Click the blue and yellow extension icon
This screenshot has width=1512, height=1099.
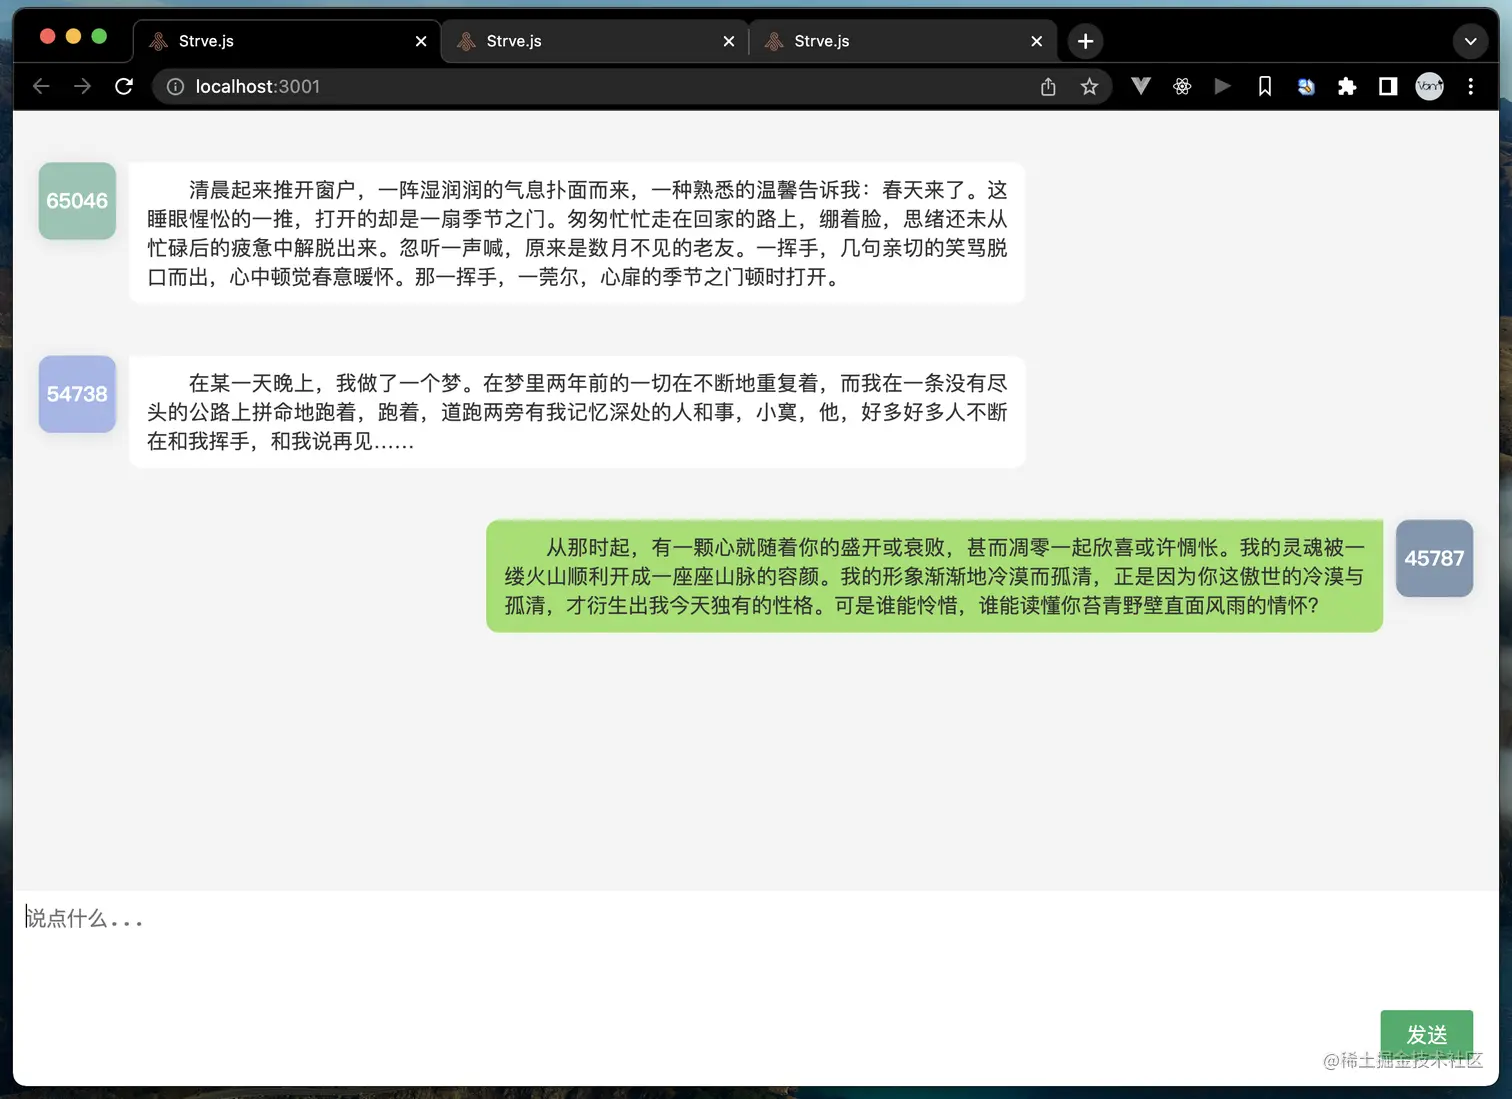(x=1306, y=87)
